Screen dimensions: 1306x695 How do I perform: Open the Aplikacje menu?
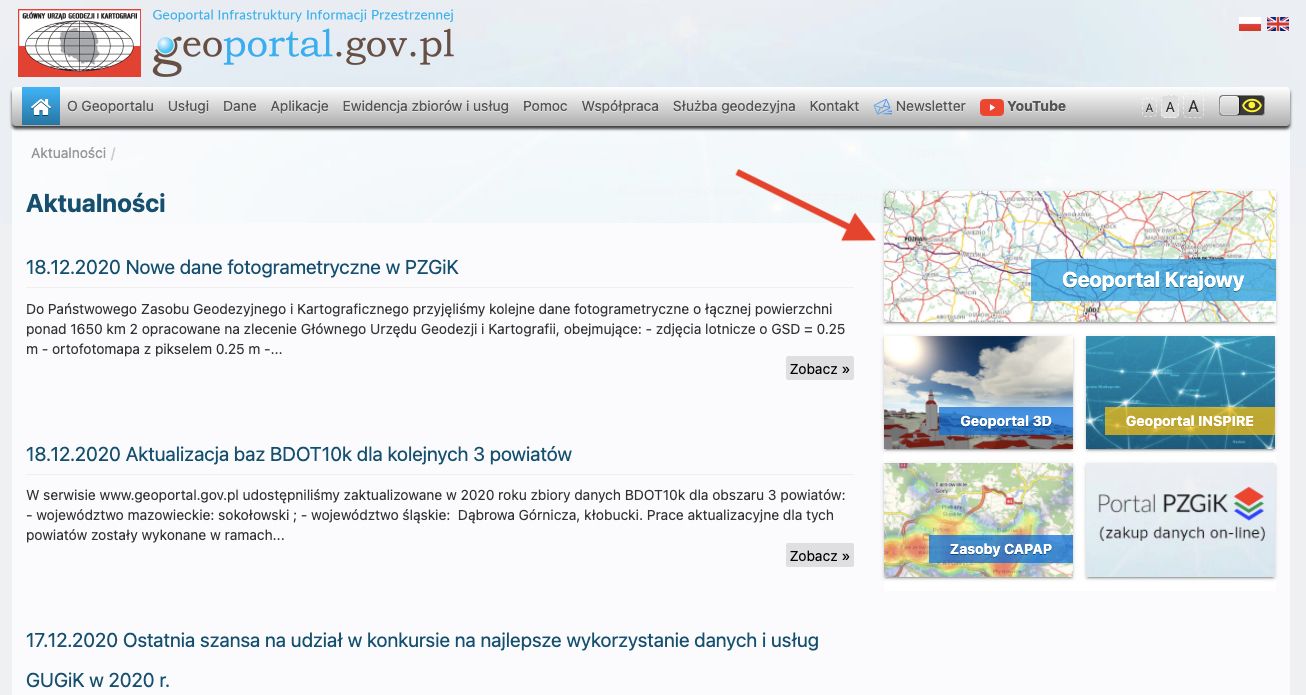coord(299,106)
